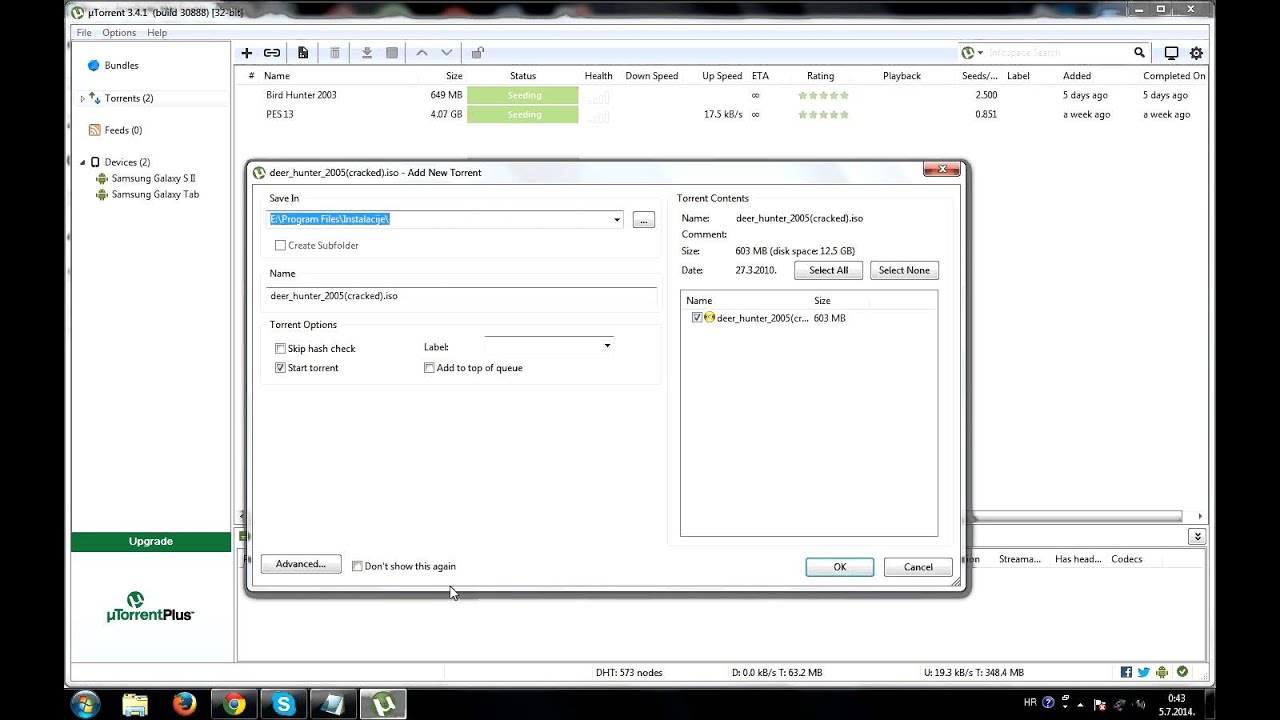Click the Bird Hunter 2003 seeding progress bar

click(x=523, y=95)
